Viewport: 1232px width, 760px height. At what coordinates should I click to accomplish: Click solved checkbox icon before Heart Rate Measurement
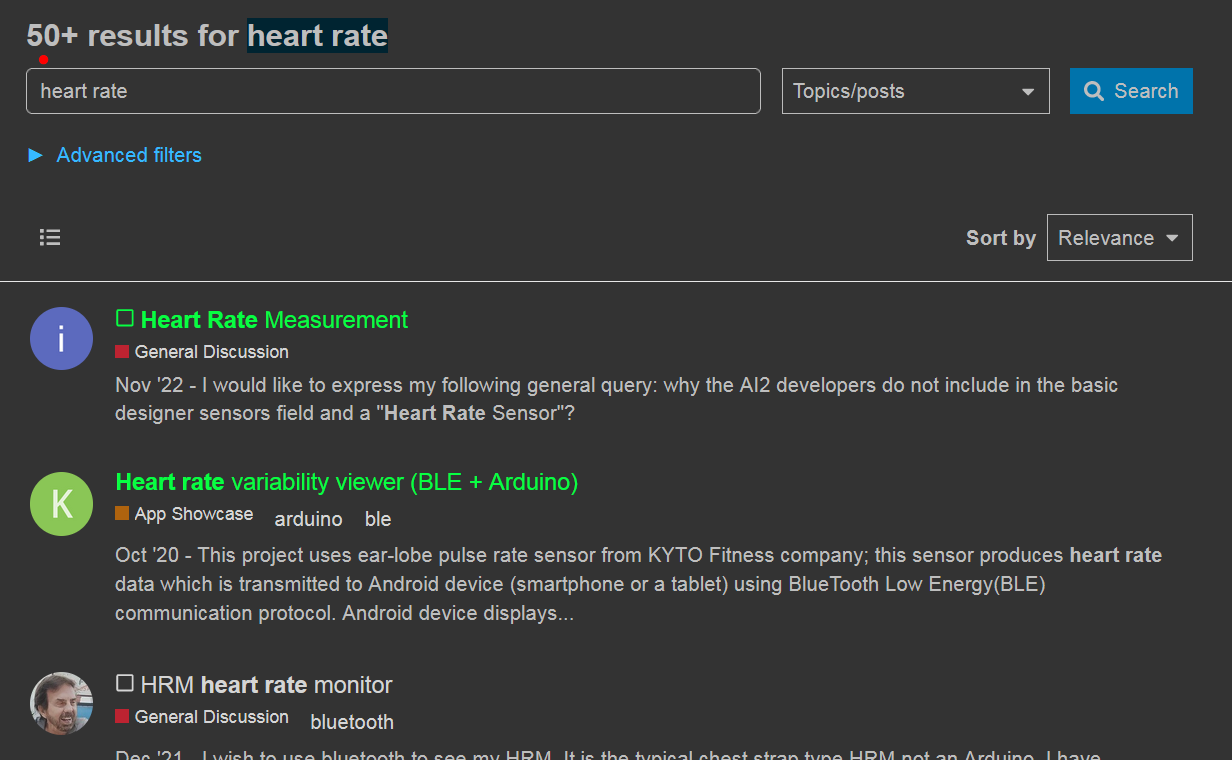click(125, 318)
